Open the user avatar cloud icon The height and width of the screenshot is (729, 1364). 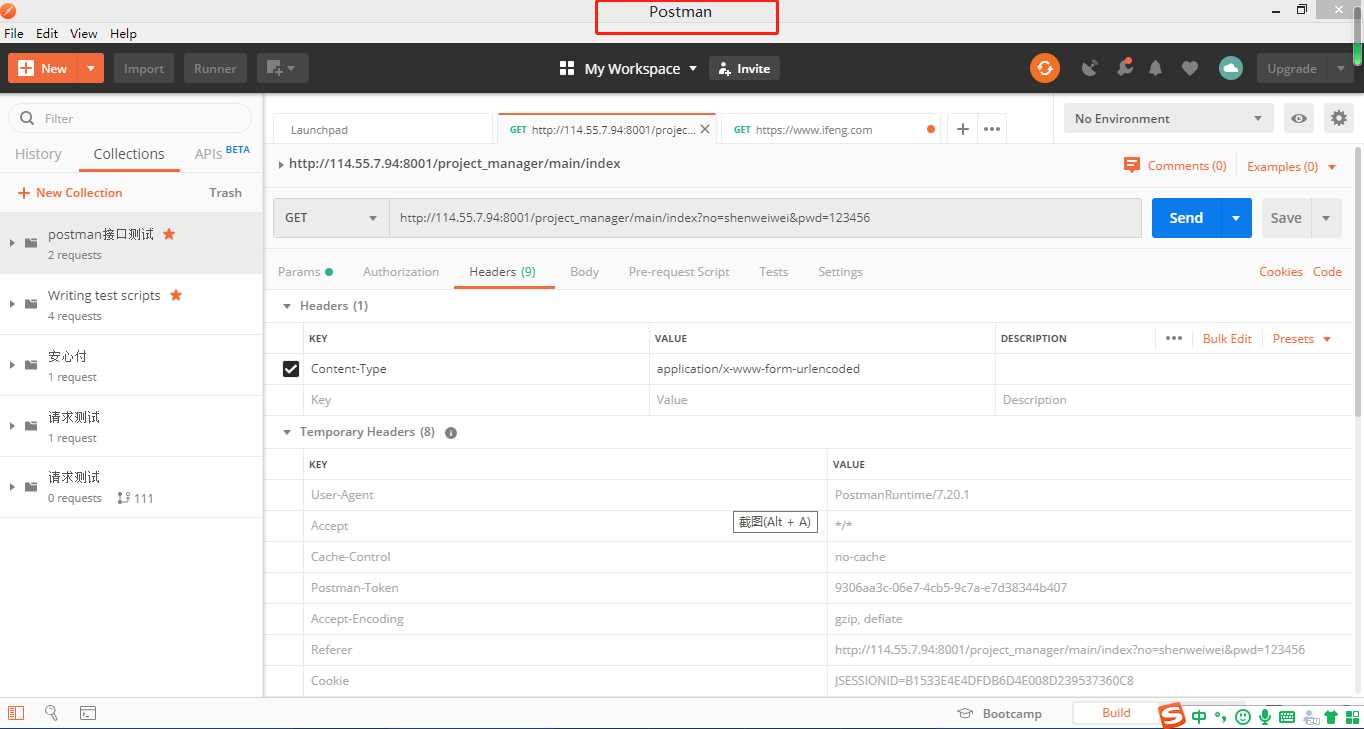point(1230,68)
